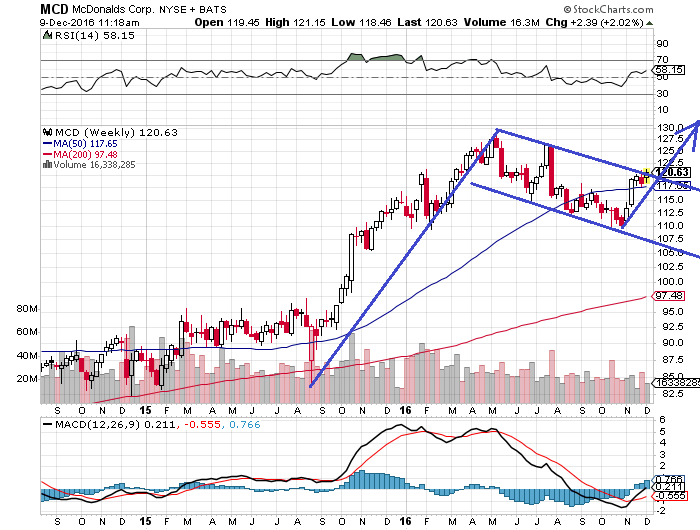Click the Chg +2.39 (+2.02%) value
The height and width of the screenshot is (530, 700).
[595, 22]
